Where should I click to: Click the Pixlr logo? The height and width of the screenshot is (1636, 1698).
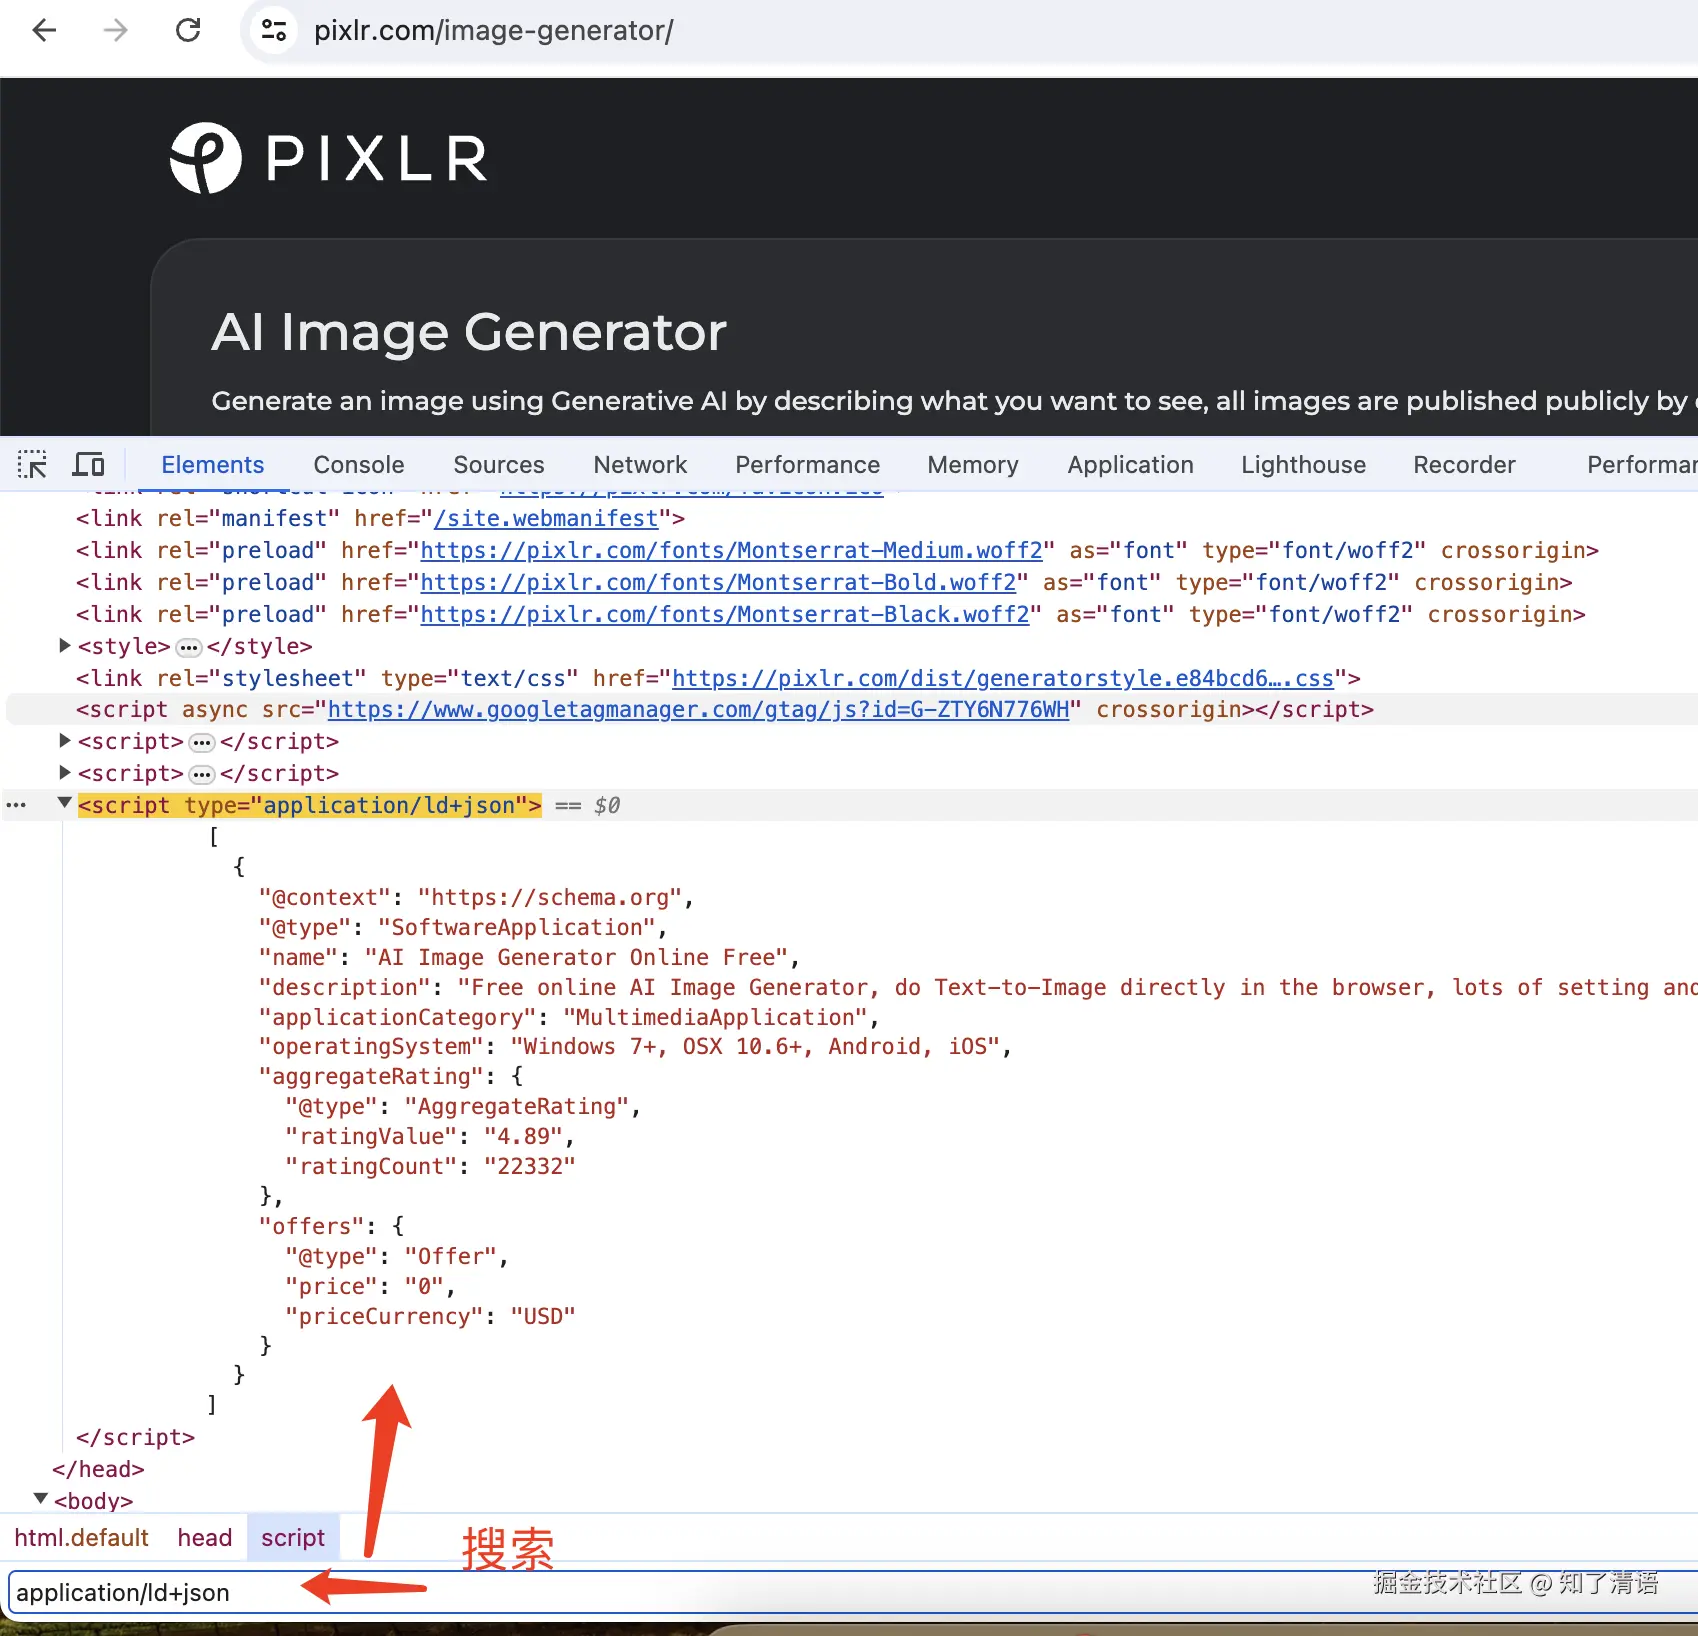[x=329, y=158]
